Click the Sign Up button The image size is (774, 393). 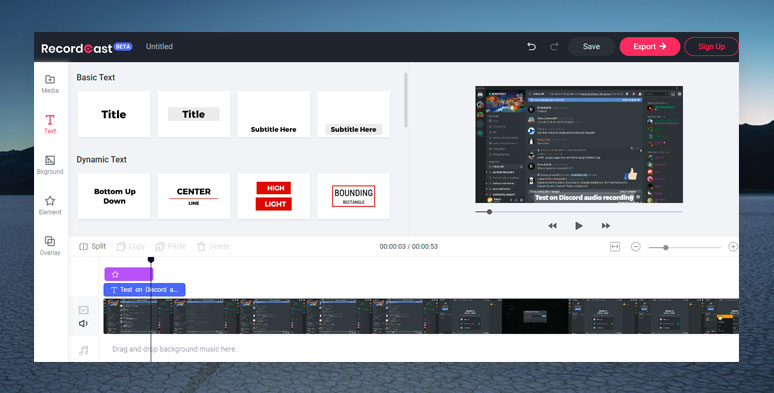point(711,46)
